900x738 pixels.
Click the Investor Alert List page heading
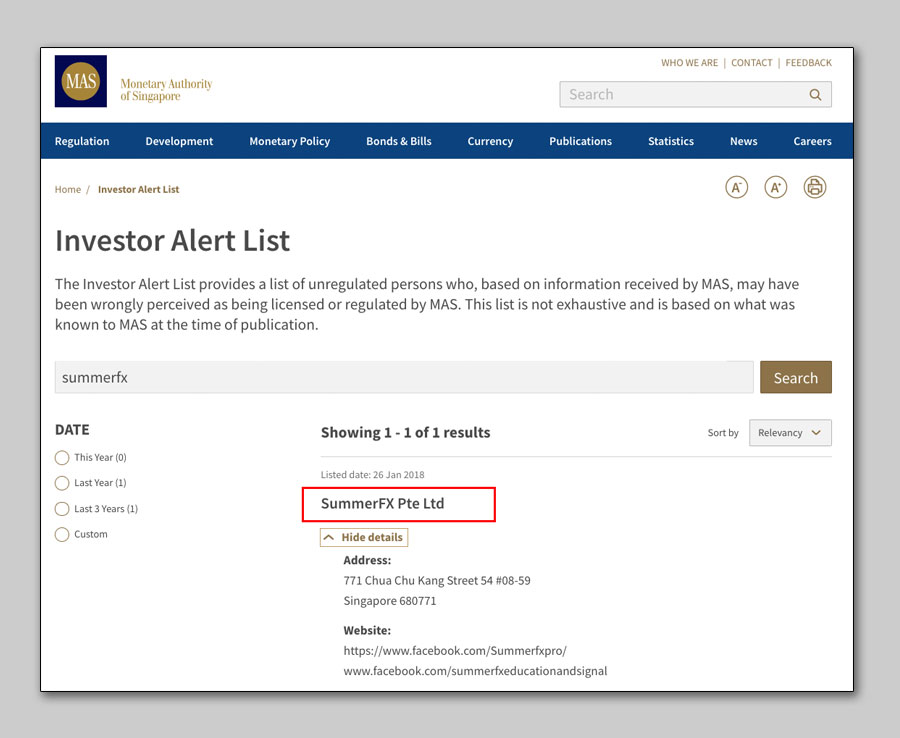coord(172,240)
